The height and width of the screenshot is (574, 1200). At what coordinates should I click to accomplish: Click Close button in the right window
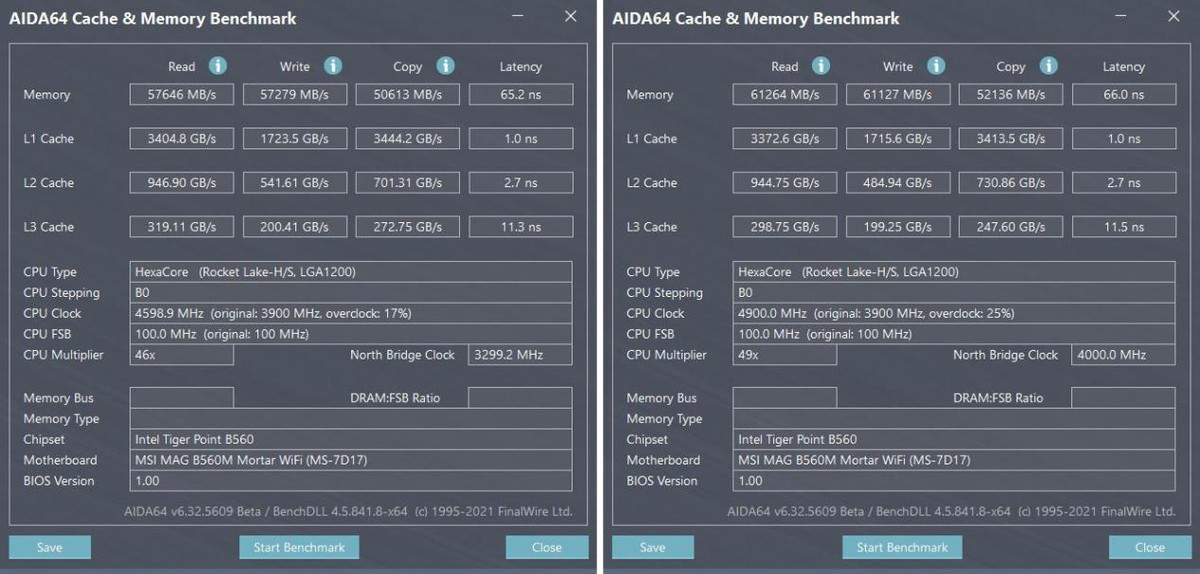1150,547
